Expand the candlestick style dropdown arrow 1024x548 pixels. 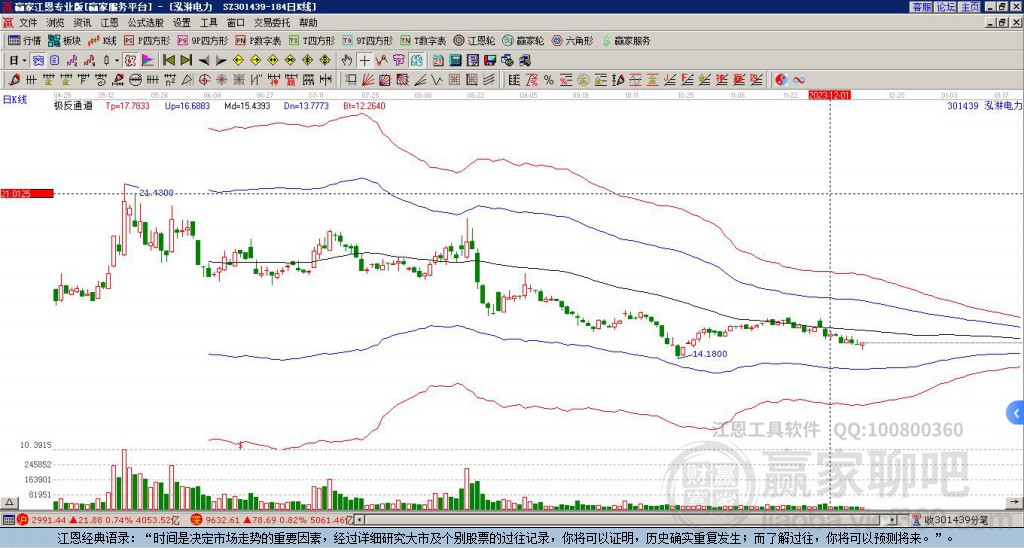pyautogui.click(x=116, y=61)
